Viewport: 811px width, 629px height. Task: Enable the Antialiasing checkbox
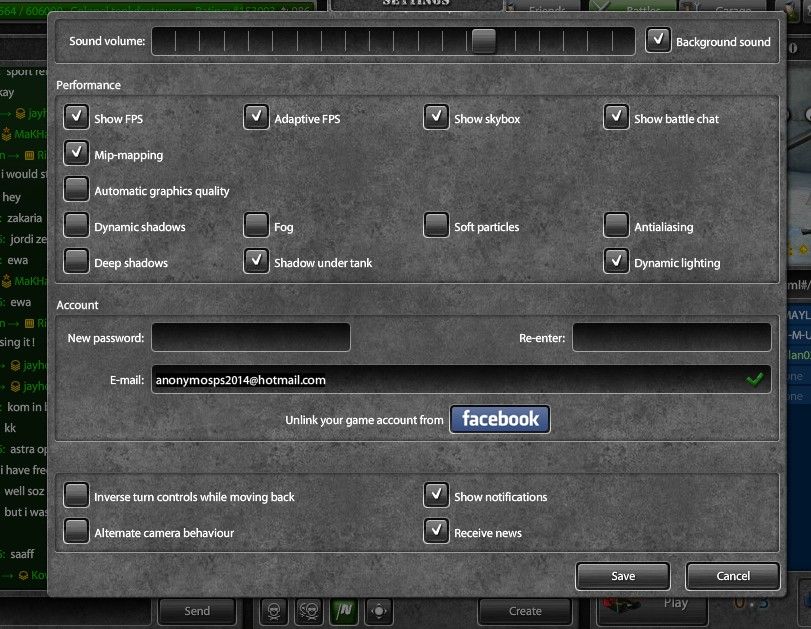click(617, 226)
